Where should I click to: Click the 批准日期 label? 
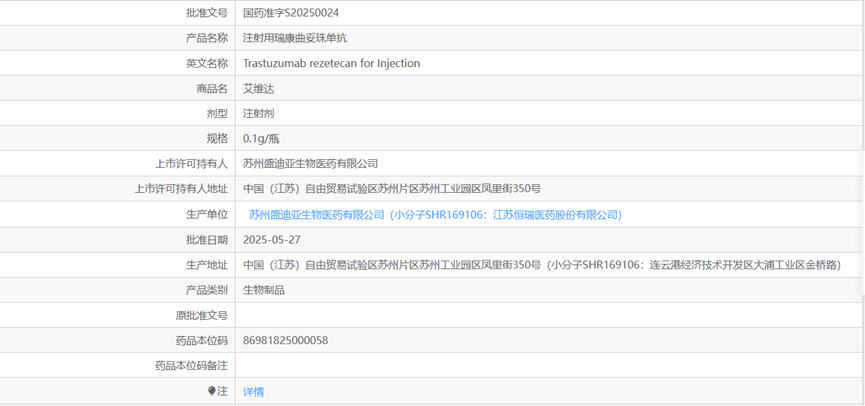[207, 240]
